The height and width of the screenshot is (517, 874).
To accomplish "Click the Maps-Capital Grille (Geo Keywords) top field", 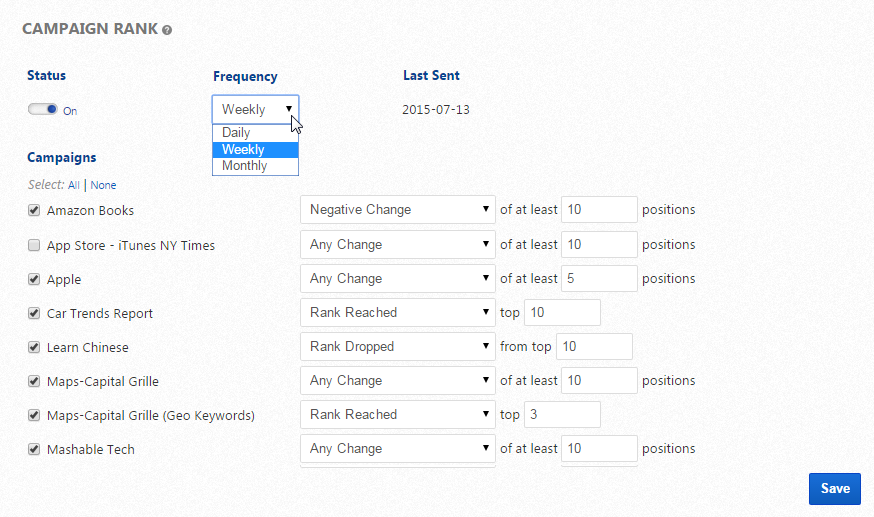I will point(561,414).
